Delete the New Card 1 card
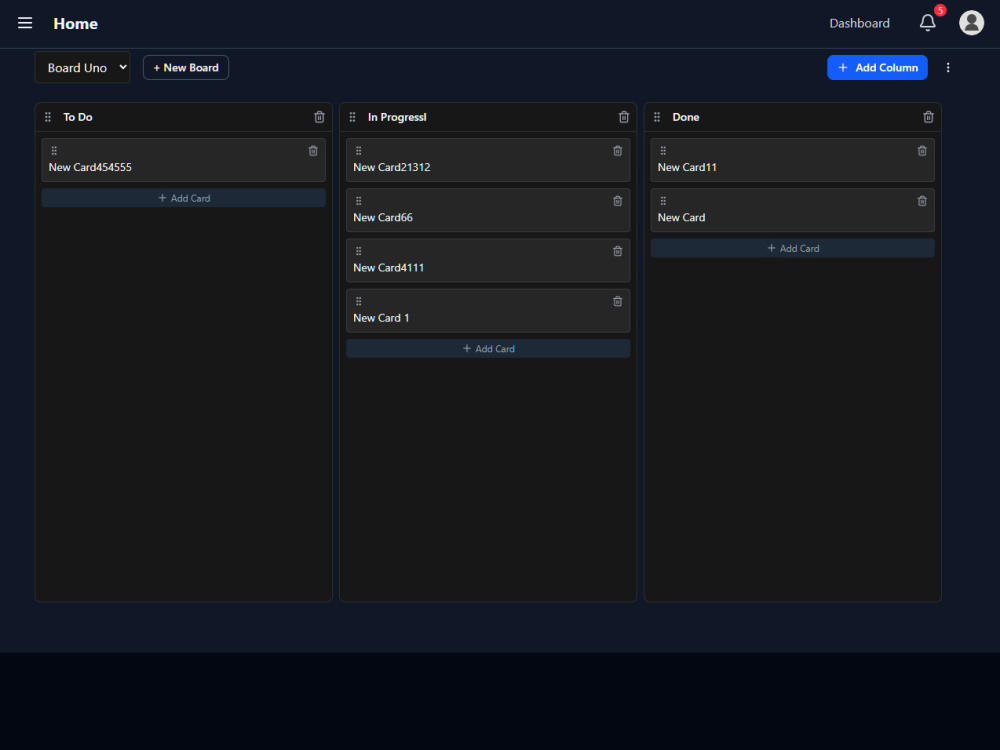 click(x=617, y=301)
